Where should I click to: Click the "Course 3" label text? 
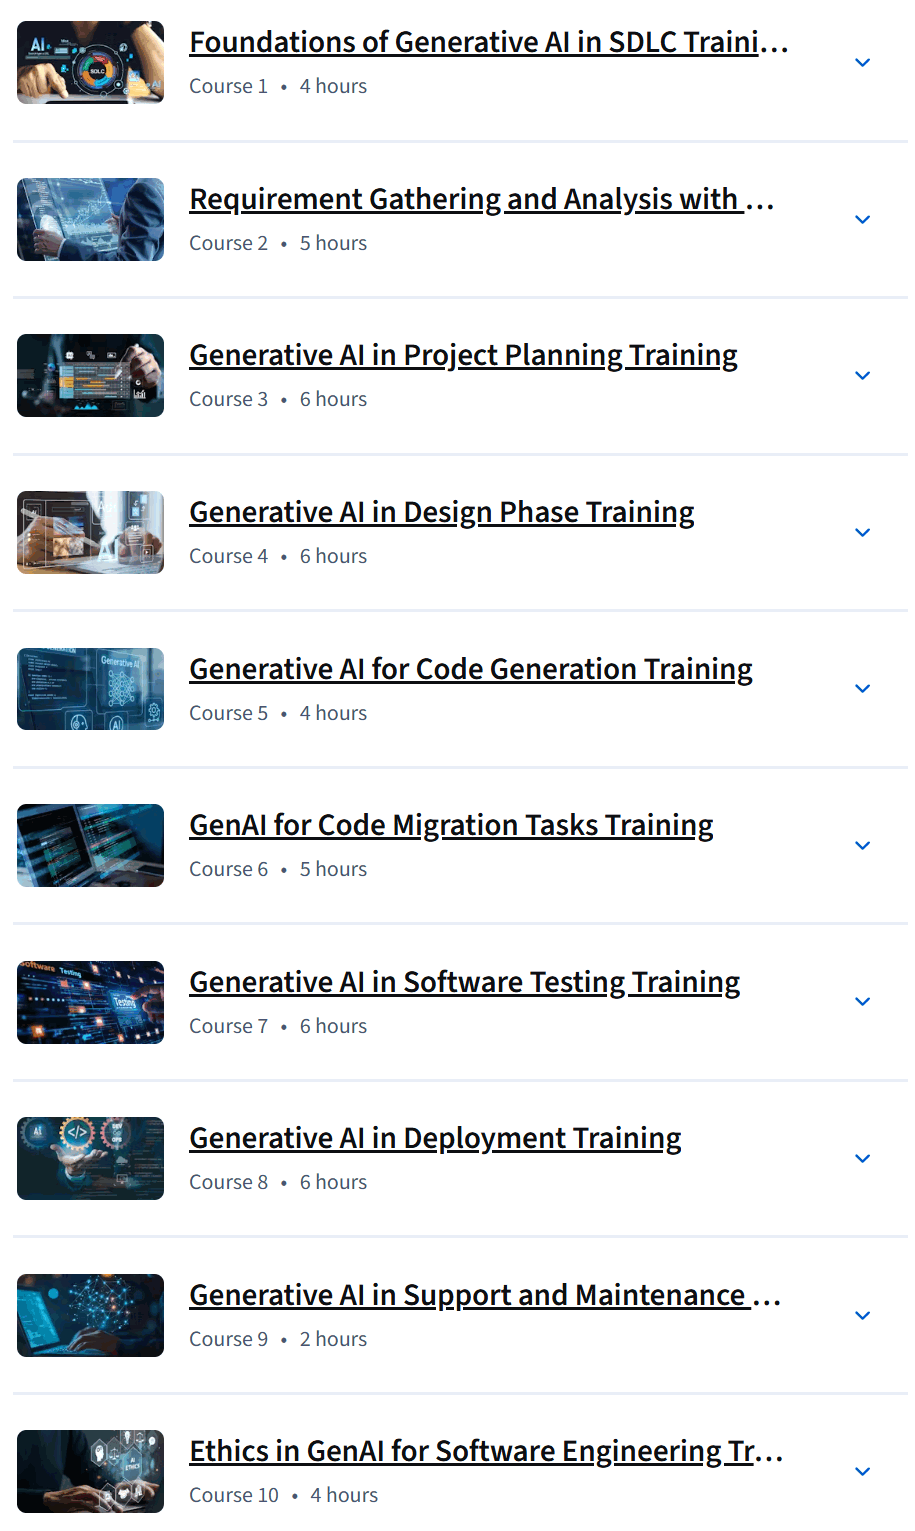coord(229,400)
